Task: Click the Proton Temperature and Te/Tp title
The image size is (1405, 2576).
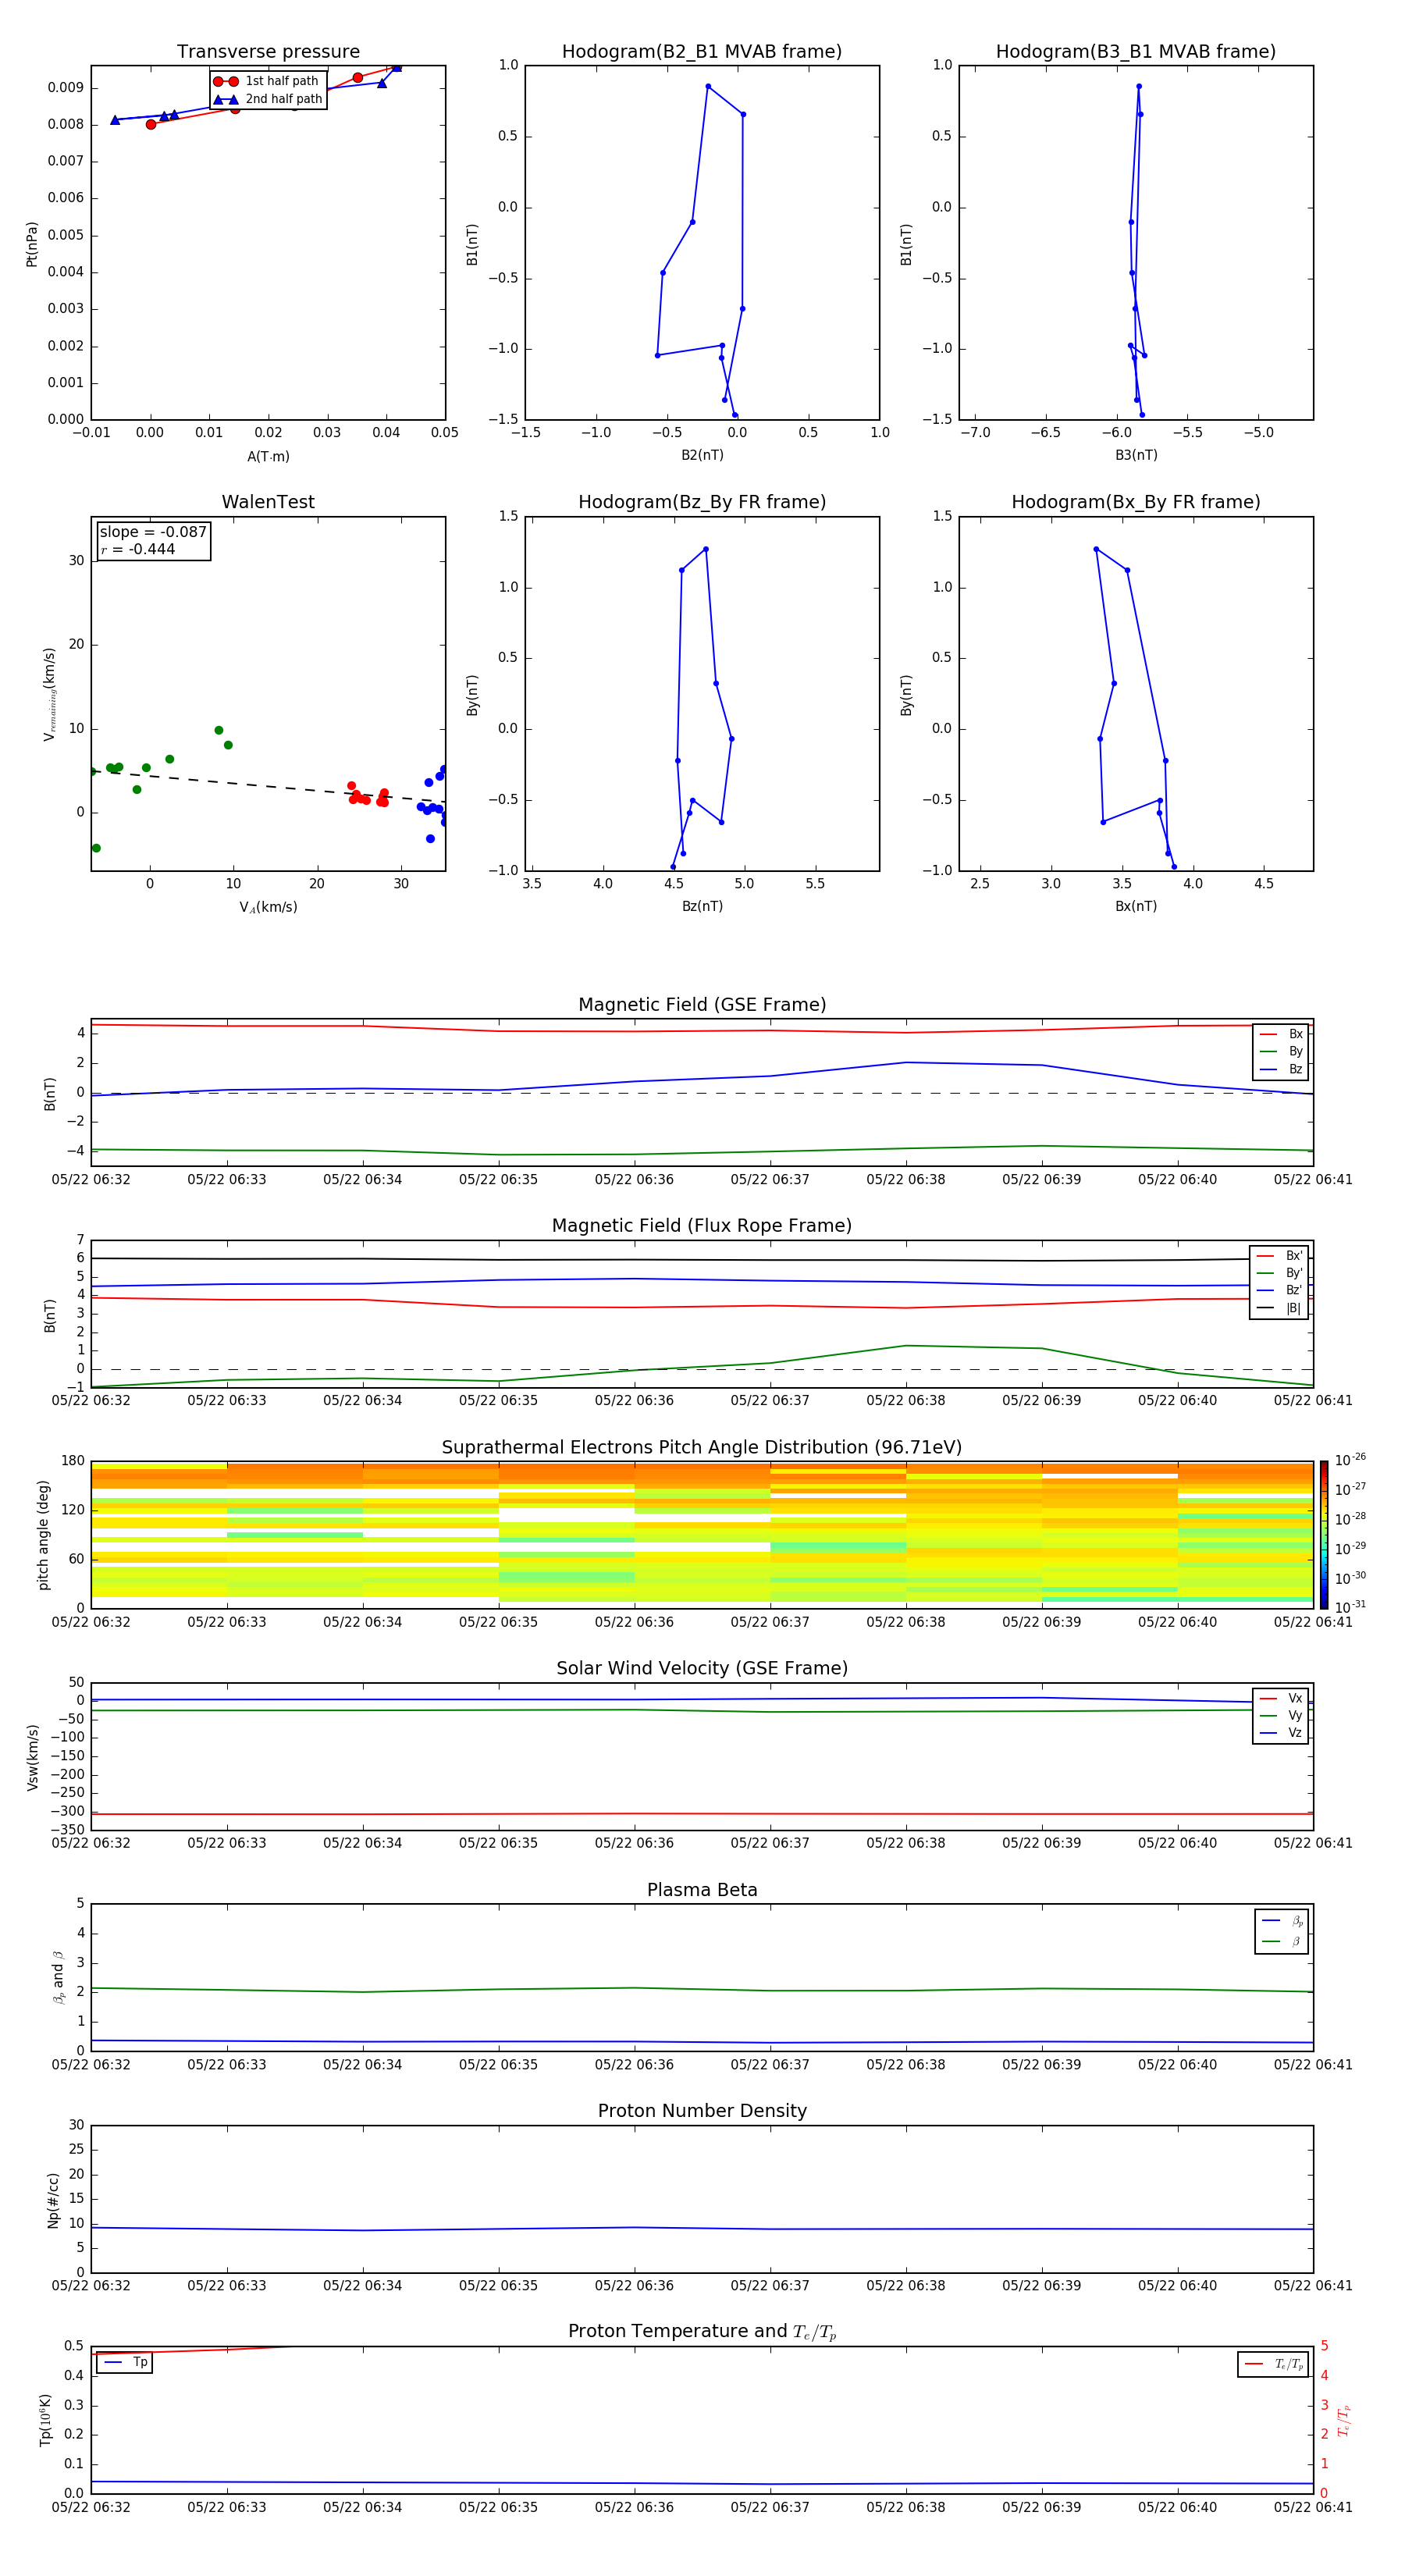Action: pyautogui.click(x=702, y=2332)
